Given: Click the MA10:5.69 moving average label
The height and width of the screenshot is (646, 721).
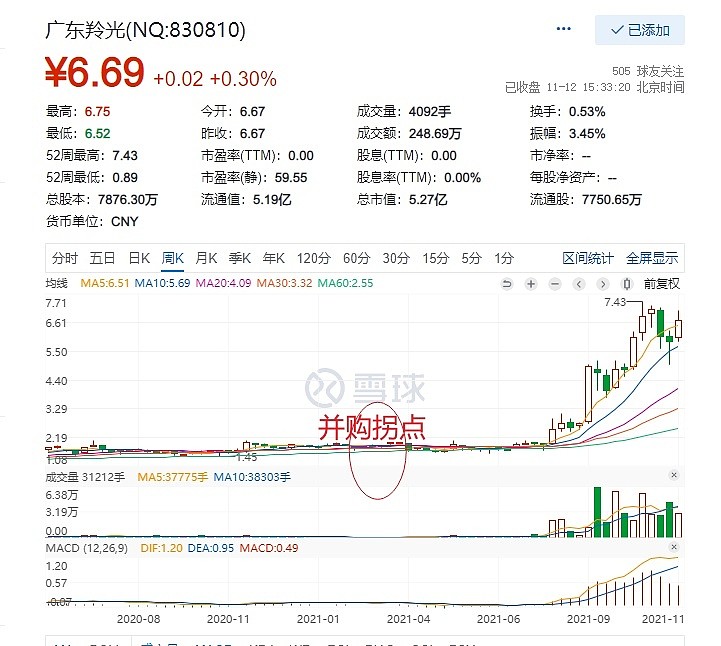Looking at the screenshot, I should pyautogui.click(x=162, y=283).
